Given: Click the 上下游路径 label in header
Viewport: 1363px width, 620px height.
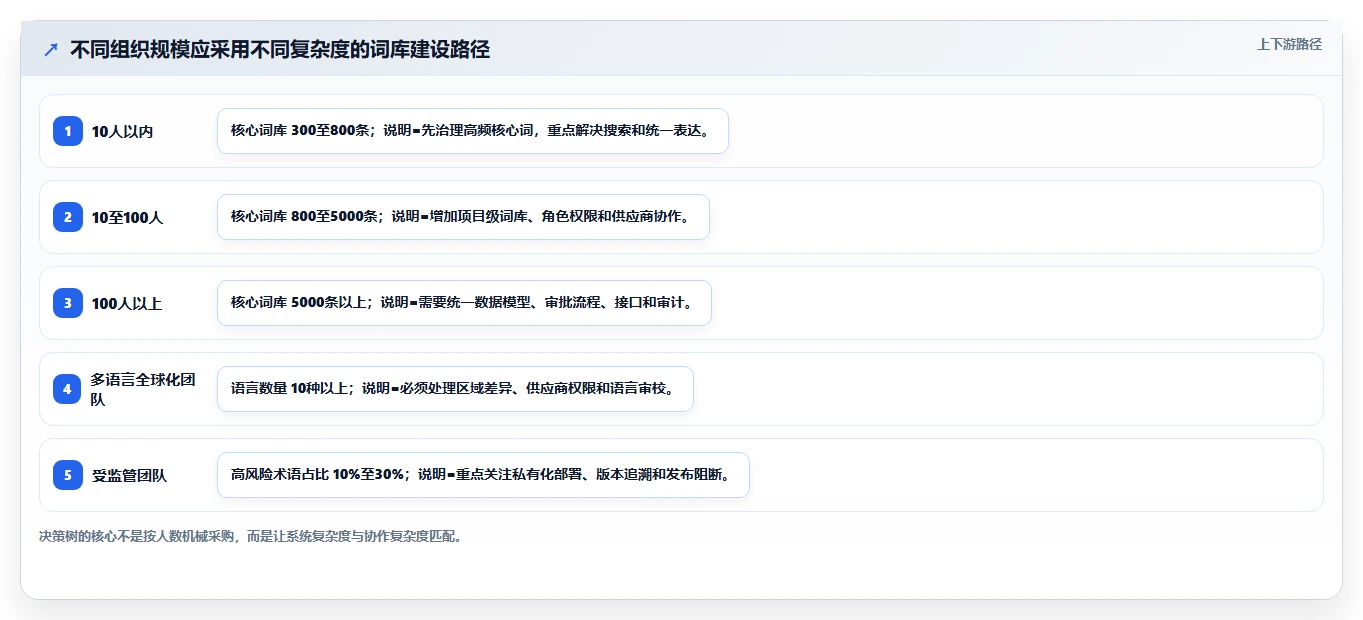Looking at the screenshot, I should (x=1289, y=44).
